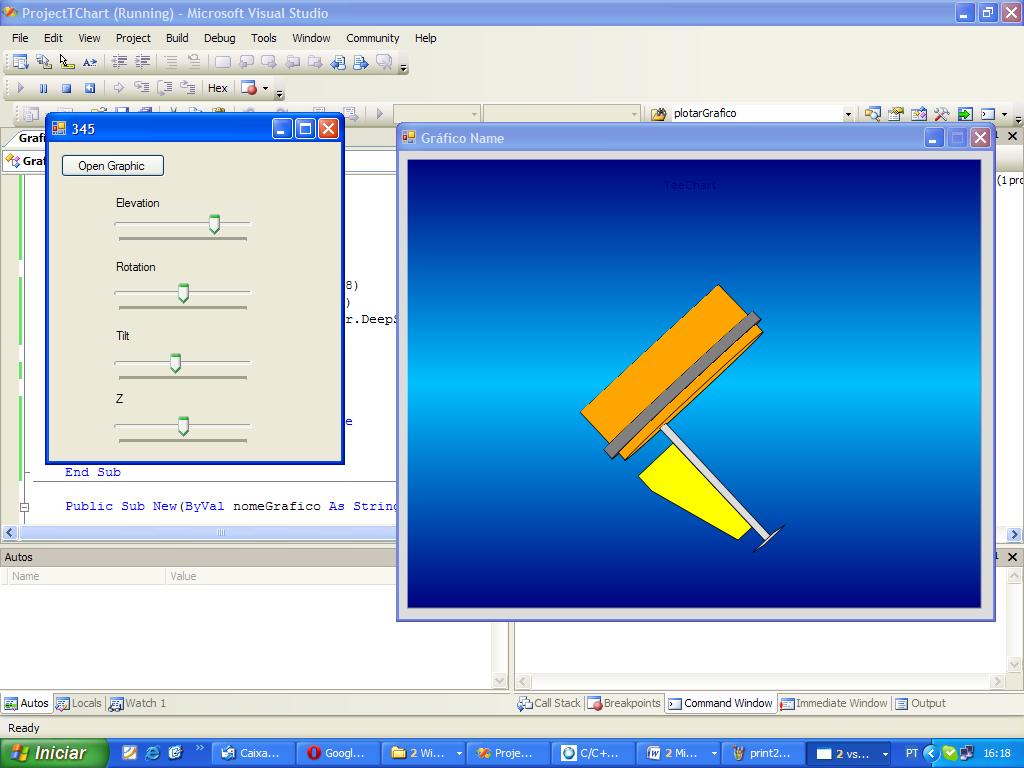Image resolution: width=1024 pixels, height=768 pixels.
Task: Open dropdown next to Command Window toolbar icon
Action: (1004, 114)
